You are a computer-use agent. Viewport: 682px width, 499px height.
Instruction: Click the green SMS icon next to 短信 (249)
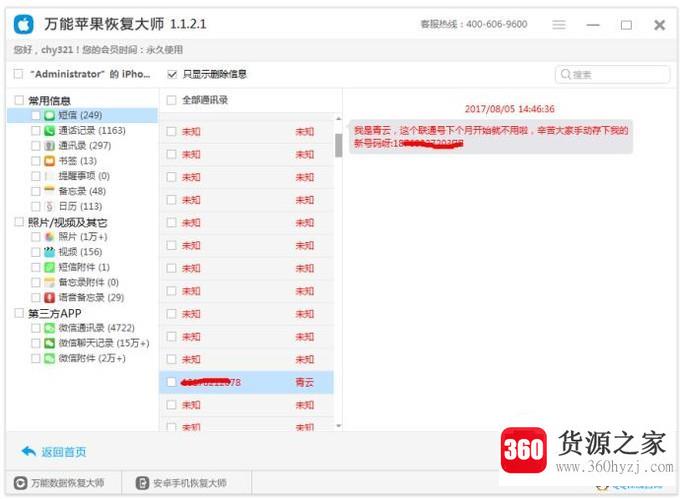[x=50, y=115]
